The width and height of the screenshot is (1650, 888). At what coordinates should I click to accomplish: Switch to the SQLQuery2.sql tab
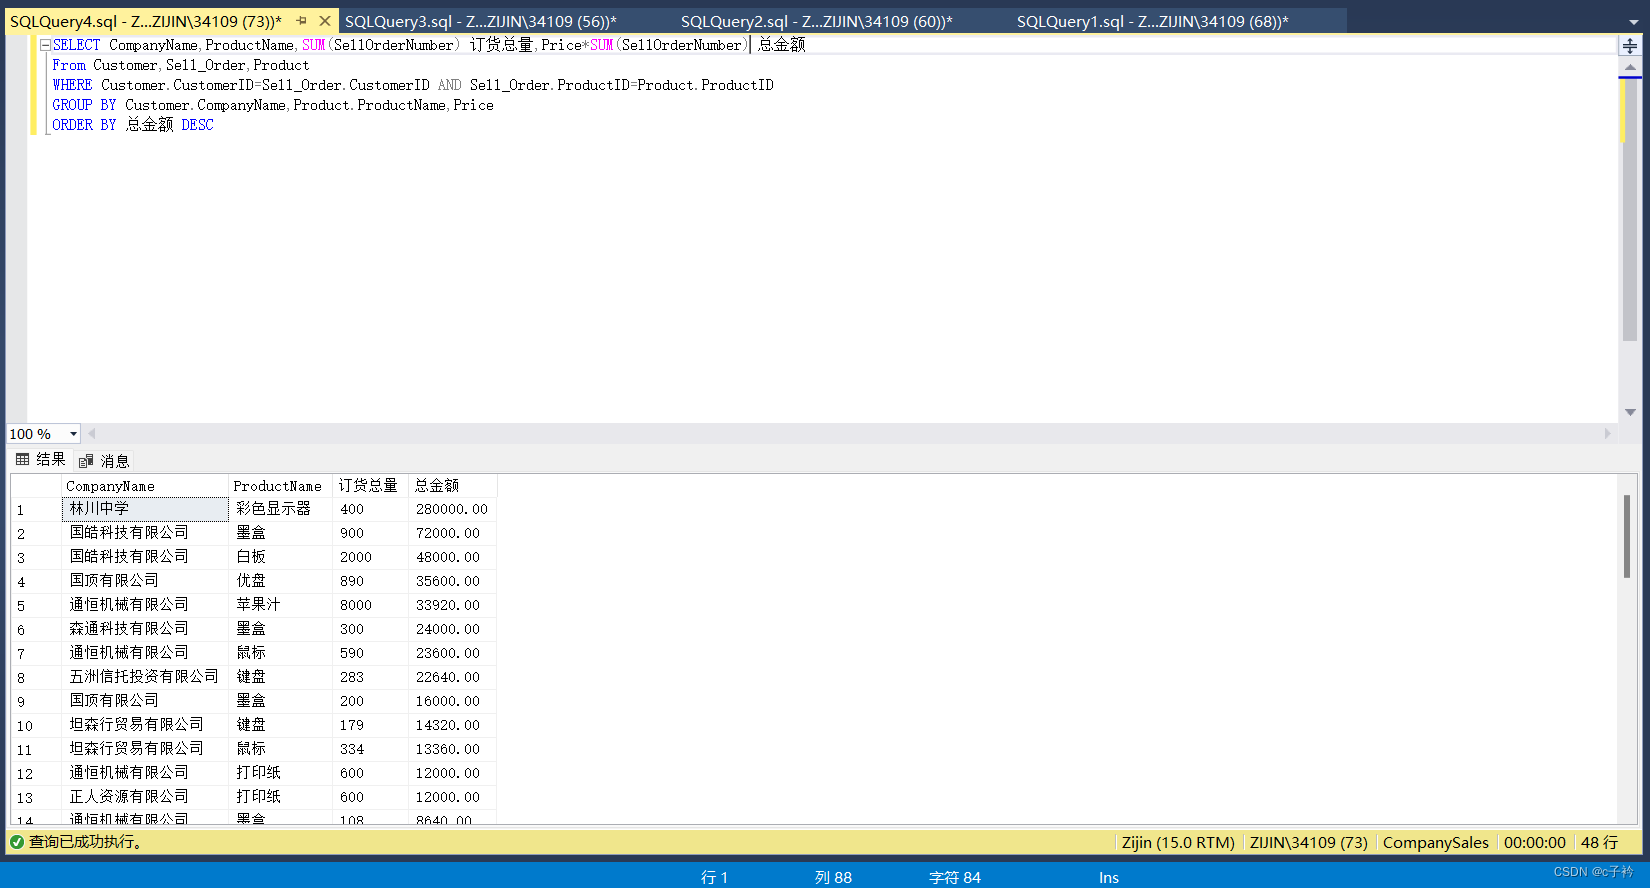[817, 21]
